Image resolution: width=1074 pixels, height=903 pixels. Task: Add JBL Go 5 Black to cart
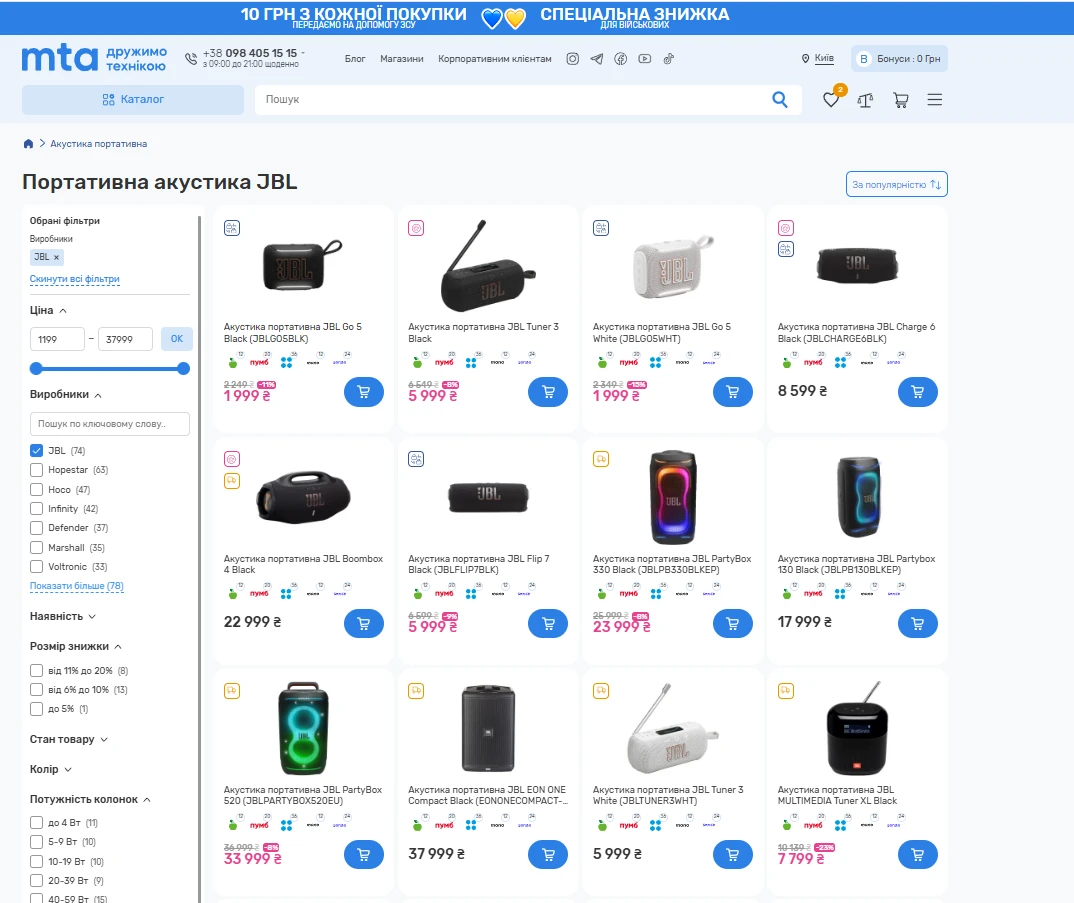364,392
